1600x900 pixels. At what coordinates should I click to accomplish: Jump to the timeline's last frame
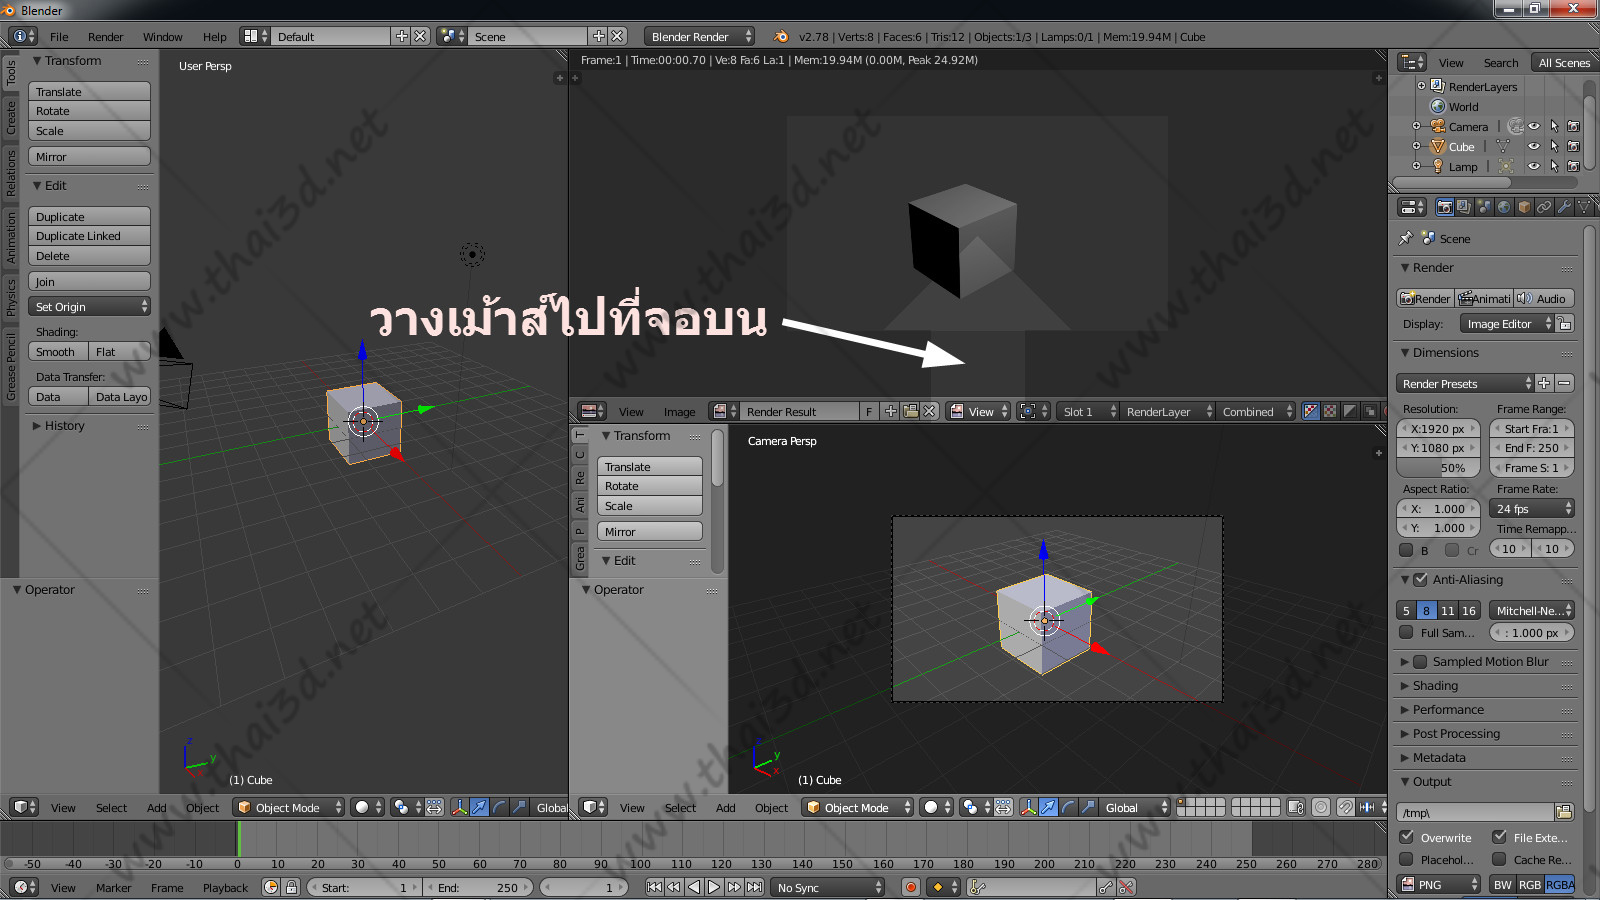(x=755, y=887)
